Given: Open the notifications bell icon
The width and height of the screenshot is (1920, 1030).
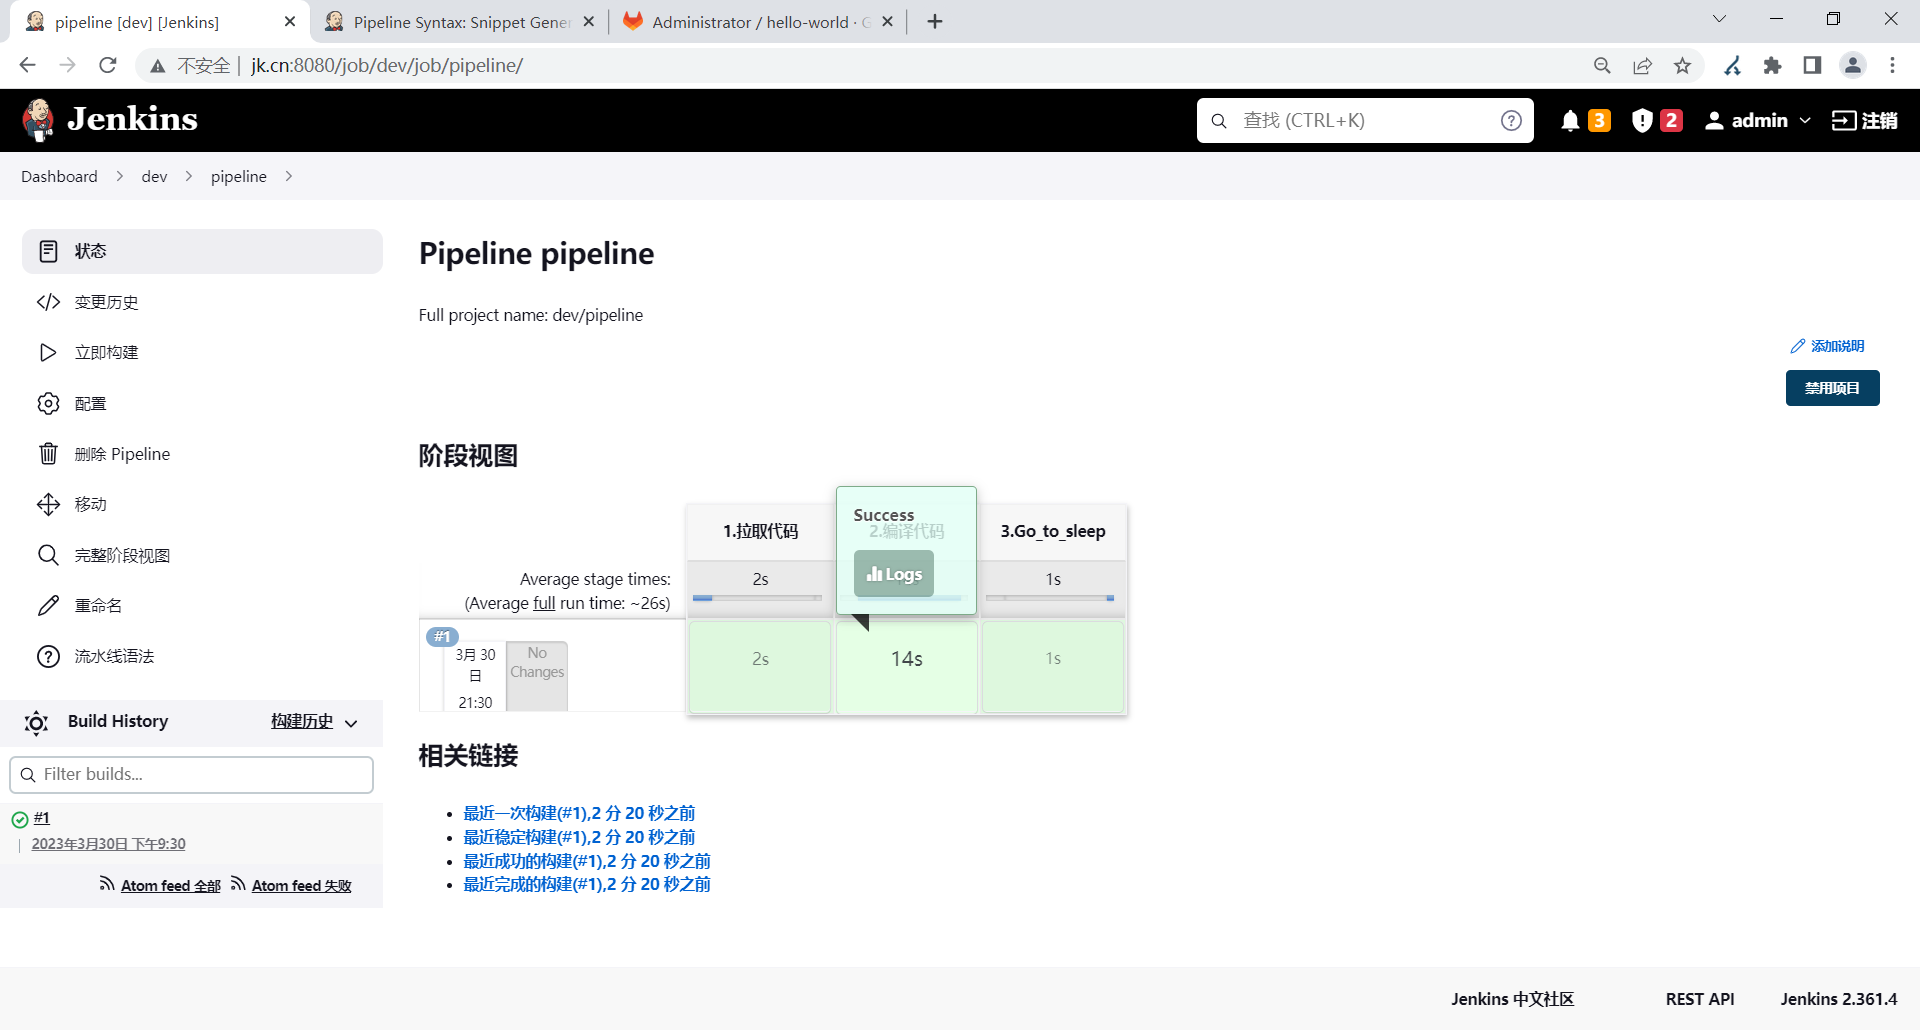Looking at the screenshot, I should [x=1570, y=121].
